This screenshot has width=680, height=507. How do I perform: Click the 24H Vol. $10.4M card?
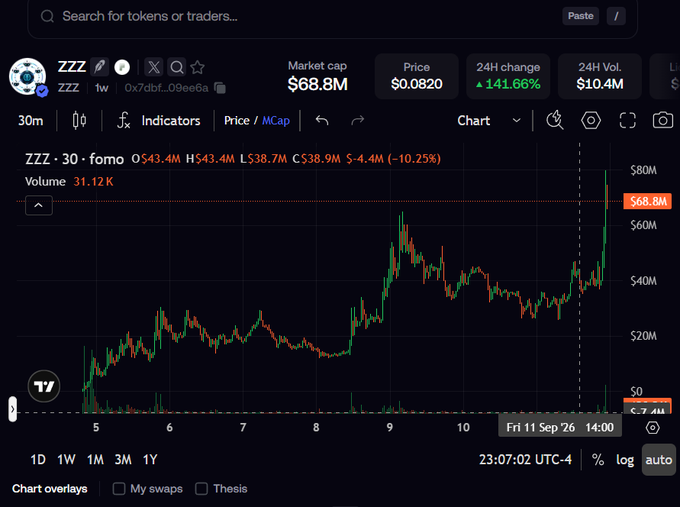coord(600,76)
